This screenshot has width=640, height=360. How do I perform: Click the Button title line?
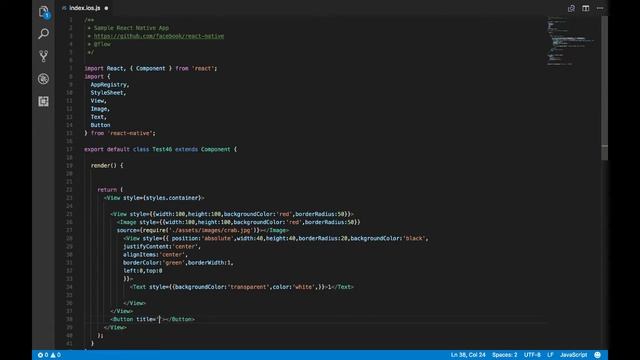(152, 319)
